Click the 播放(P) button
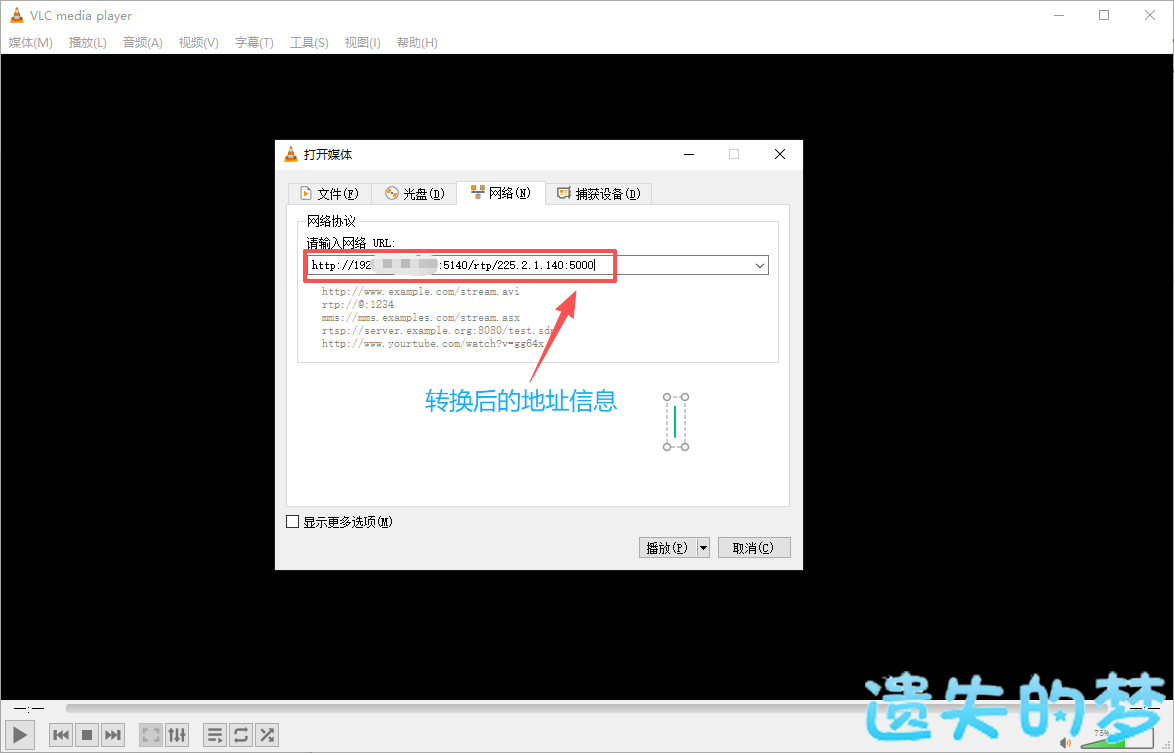This screenshot has width=1174, height=753. 667,548
